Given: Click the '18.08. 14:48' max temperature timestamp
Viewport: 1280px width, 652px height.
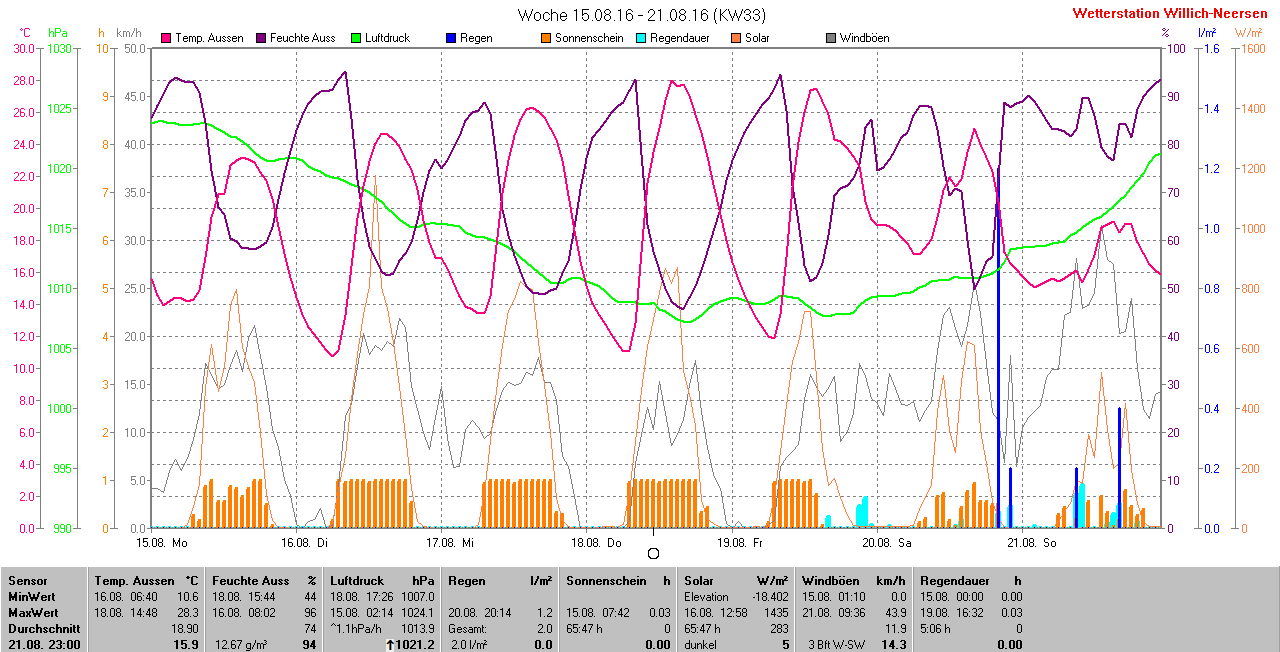Looking at the screenshot, I should pos(128,613).
